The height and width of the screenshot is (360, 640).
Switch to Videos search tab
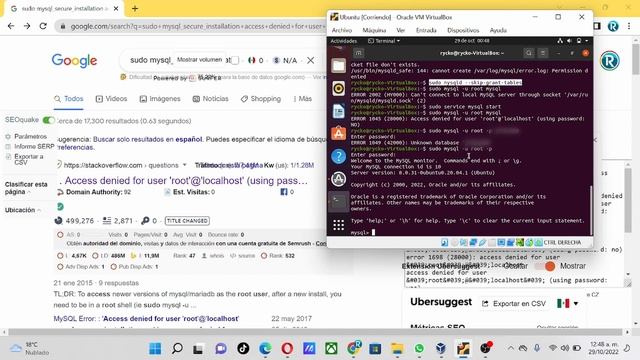[x=111, y=99]
